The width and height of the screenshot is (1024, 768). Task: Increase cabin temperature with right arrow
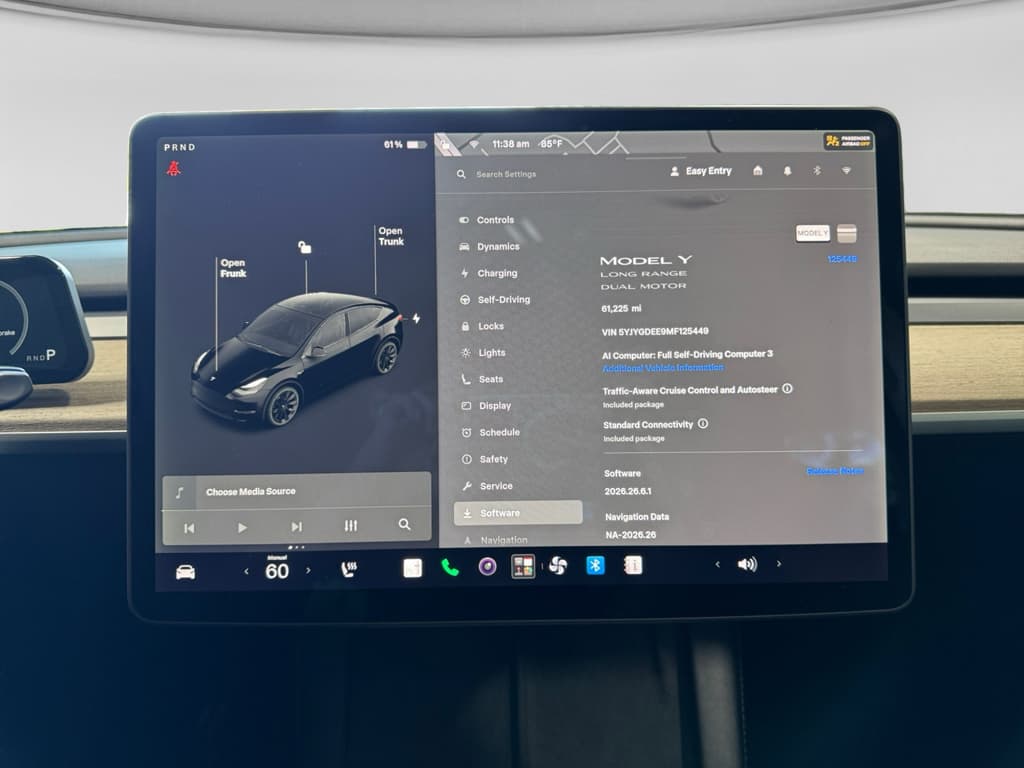[308, 570]
